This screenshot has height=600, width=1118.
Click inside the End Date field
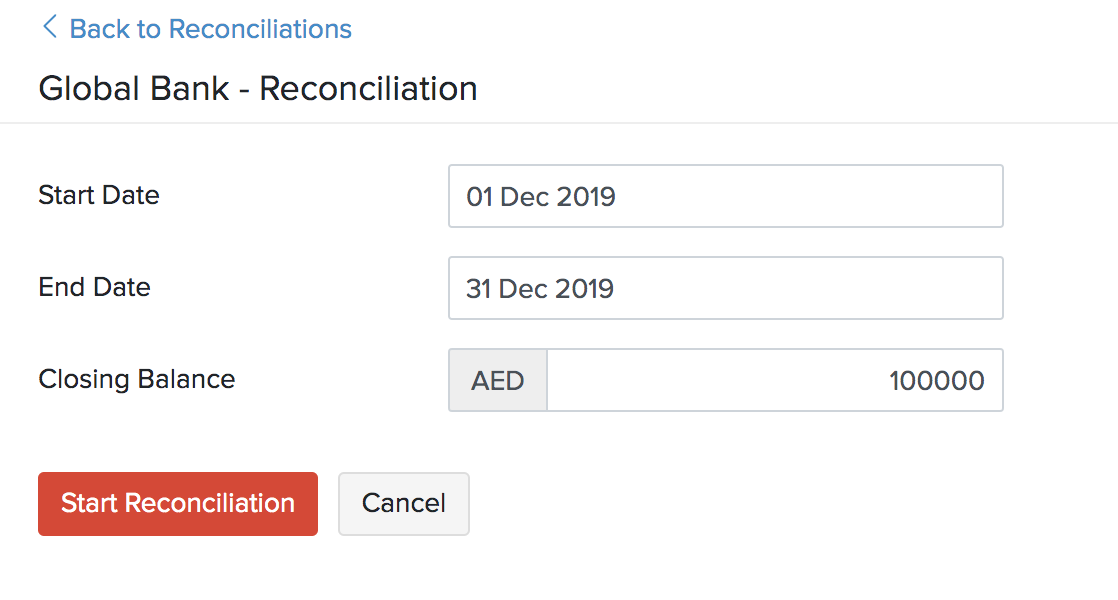coord(726,288)
